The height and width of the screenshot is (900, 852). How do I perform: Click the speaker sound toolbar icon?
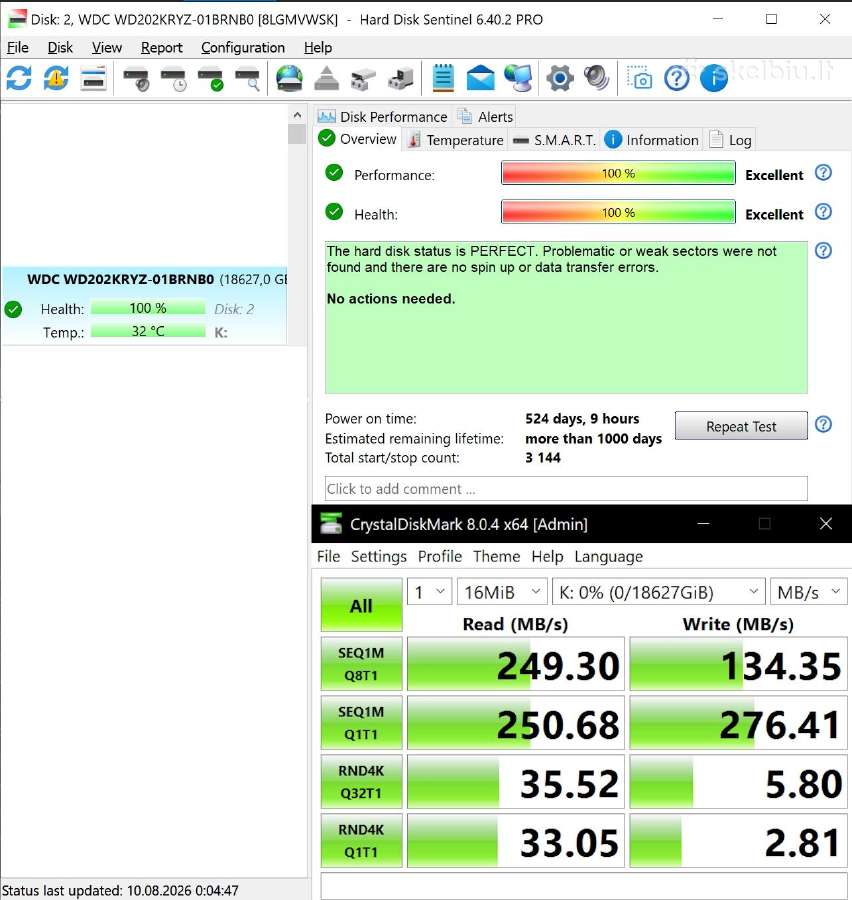(597, 77)
